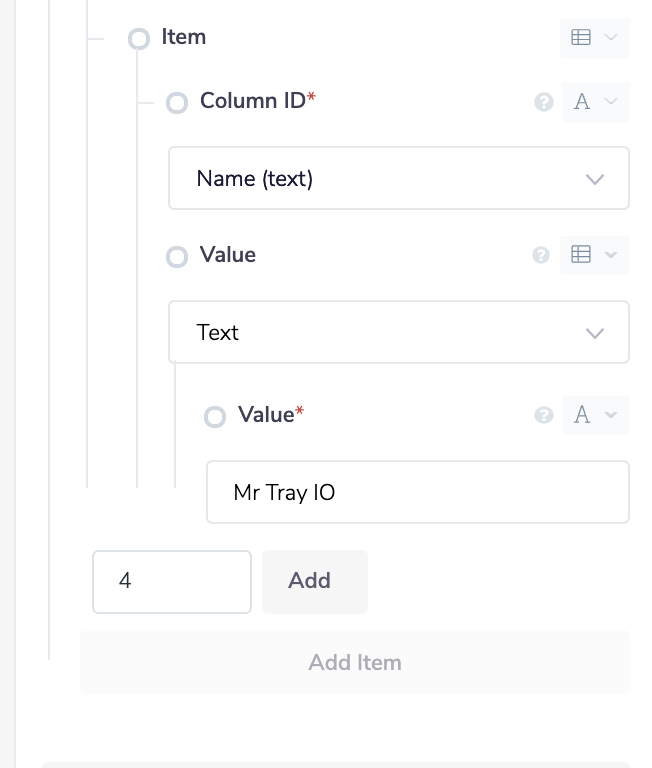Expand type chevron for nested Value*

click(612, 415)
